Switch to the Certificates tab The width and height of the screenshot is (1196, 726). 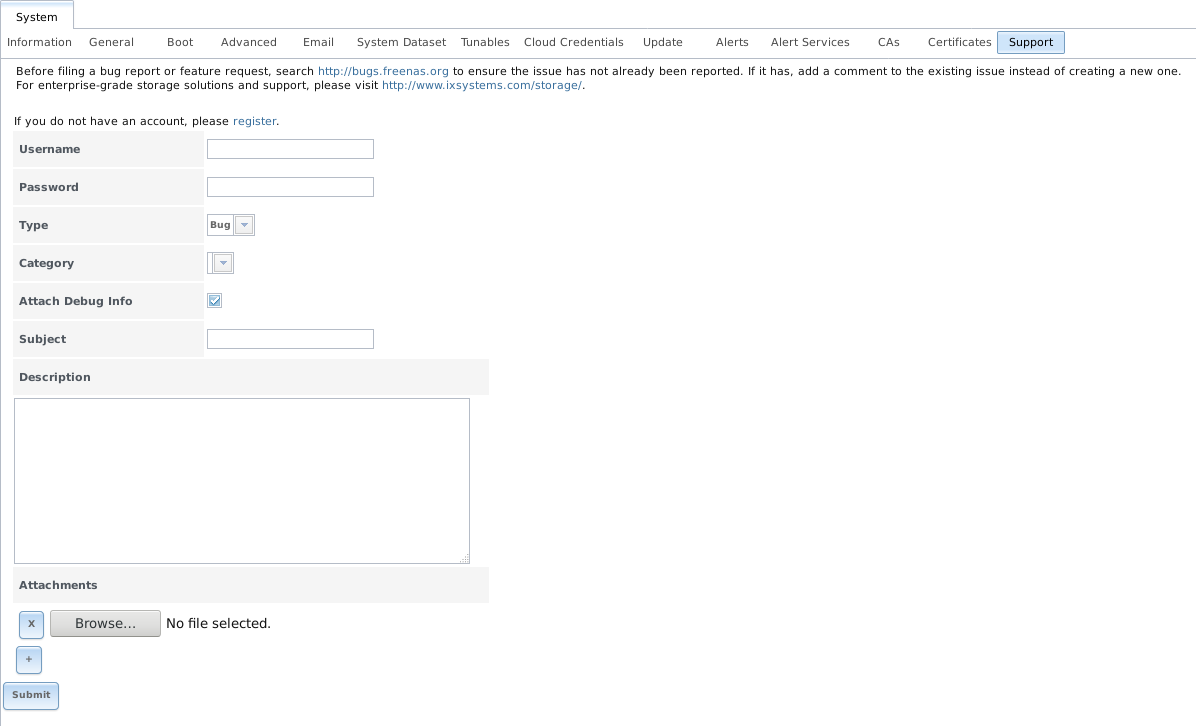tap(959, 42)
